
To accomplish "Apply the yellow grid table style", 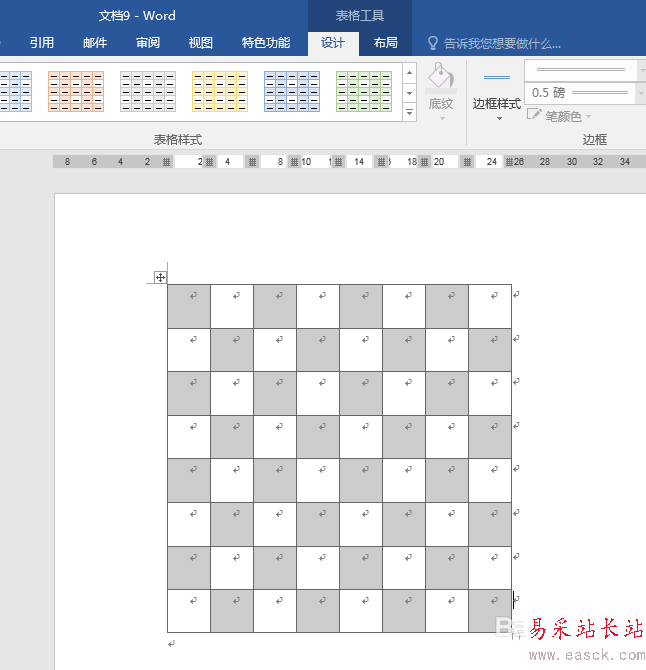I will point(220,91).
